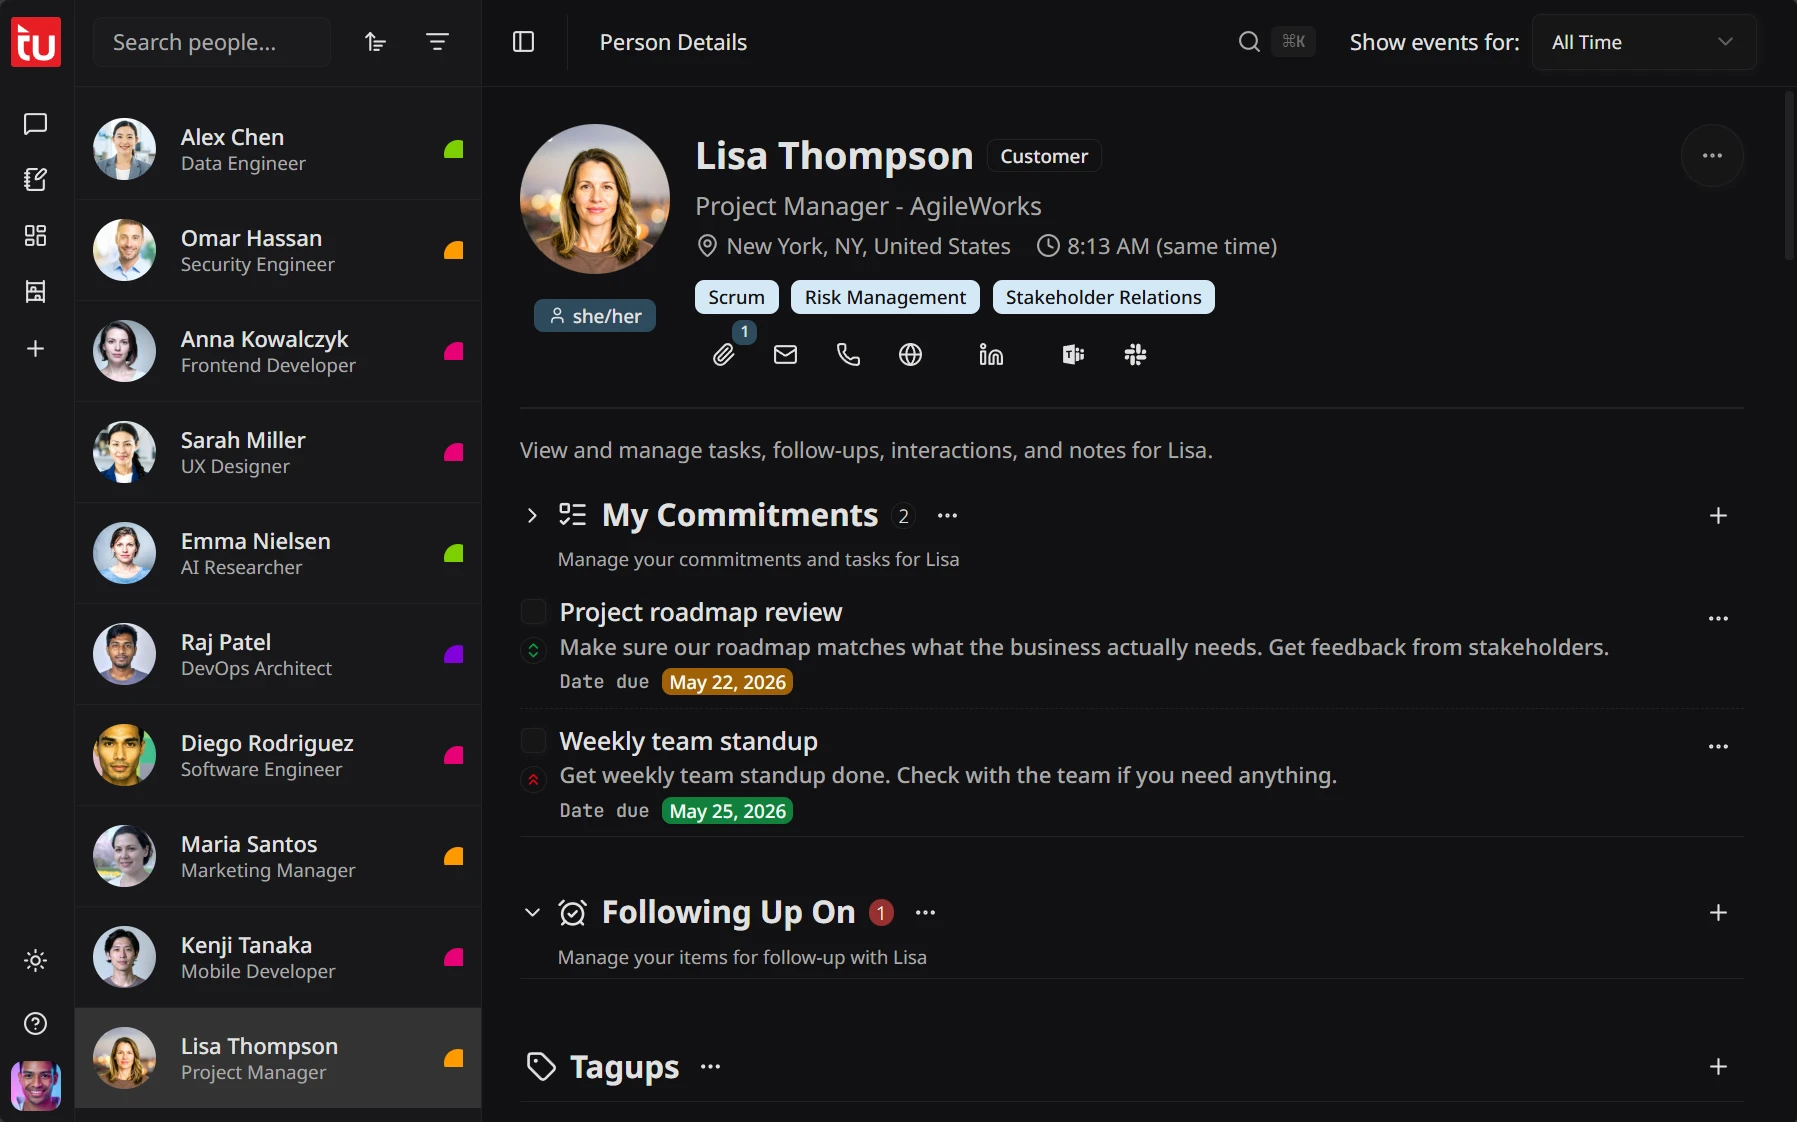
Task: Select Omar Hassan in the people list
Action: point(278,250)
